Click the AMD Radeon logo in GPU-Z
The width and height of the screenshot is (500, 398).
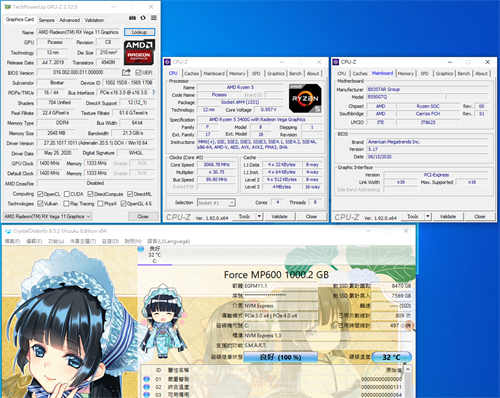[139, 52]
